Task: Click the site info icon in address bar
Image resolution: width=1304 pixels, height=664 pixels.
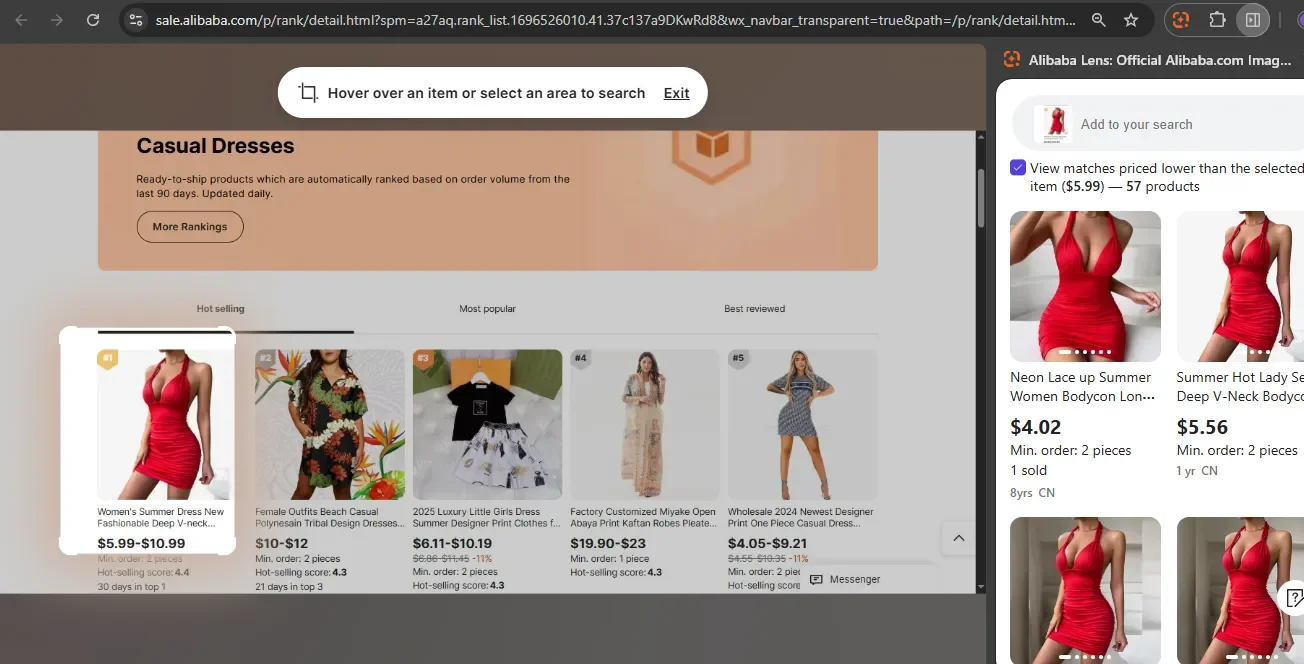Action: coord(135,18)
